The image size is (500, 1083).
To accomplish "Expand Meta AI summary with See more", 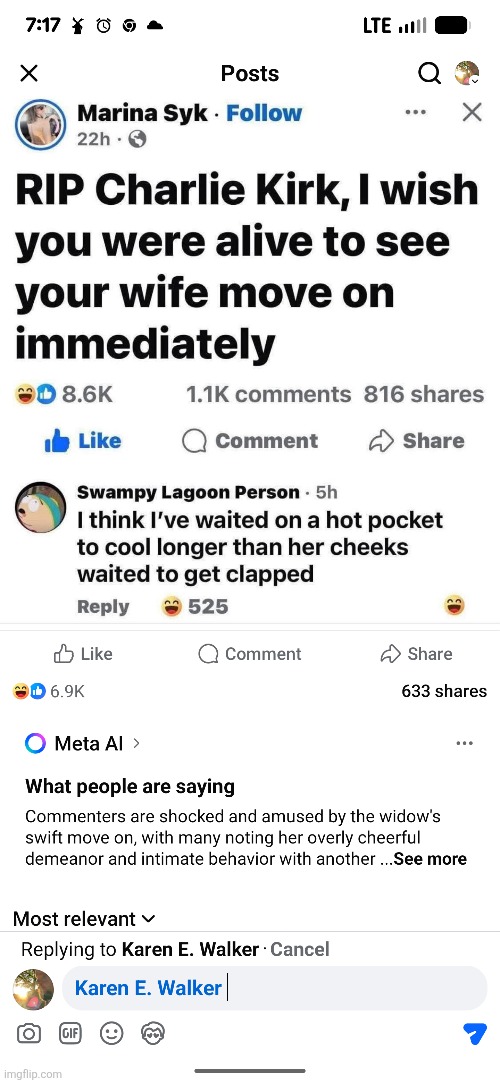I will [430, 859].
